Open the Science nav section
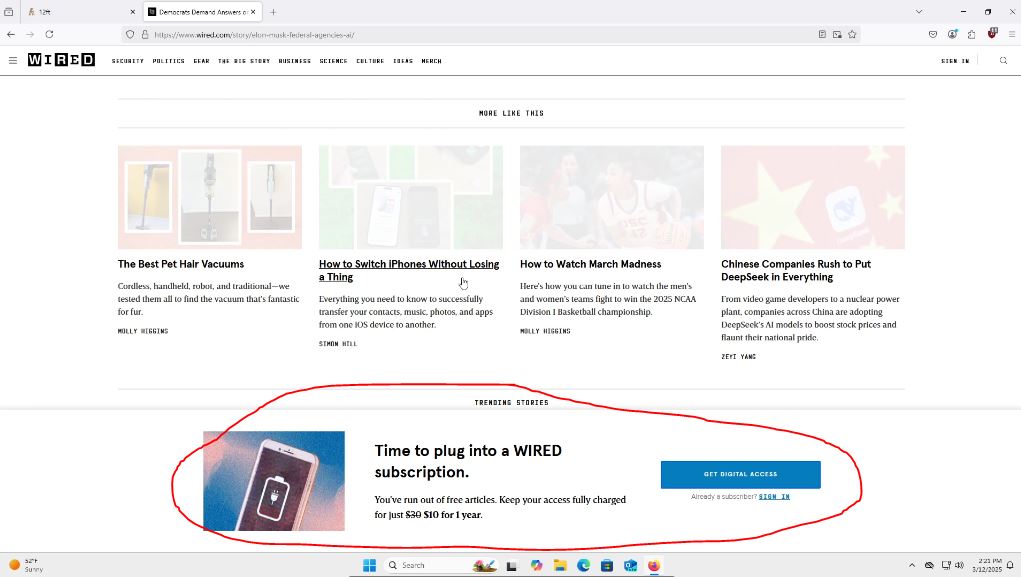Image resolution: width=1021 pixels, height=577 pixels. tap(333, 61)
